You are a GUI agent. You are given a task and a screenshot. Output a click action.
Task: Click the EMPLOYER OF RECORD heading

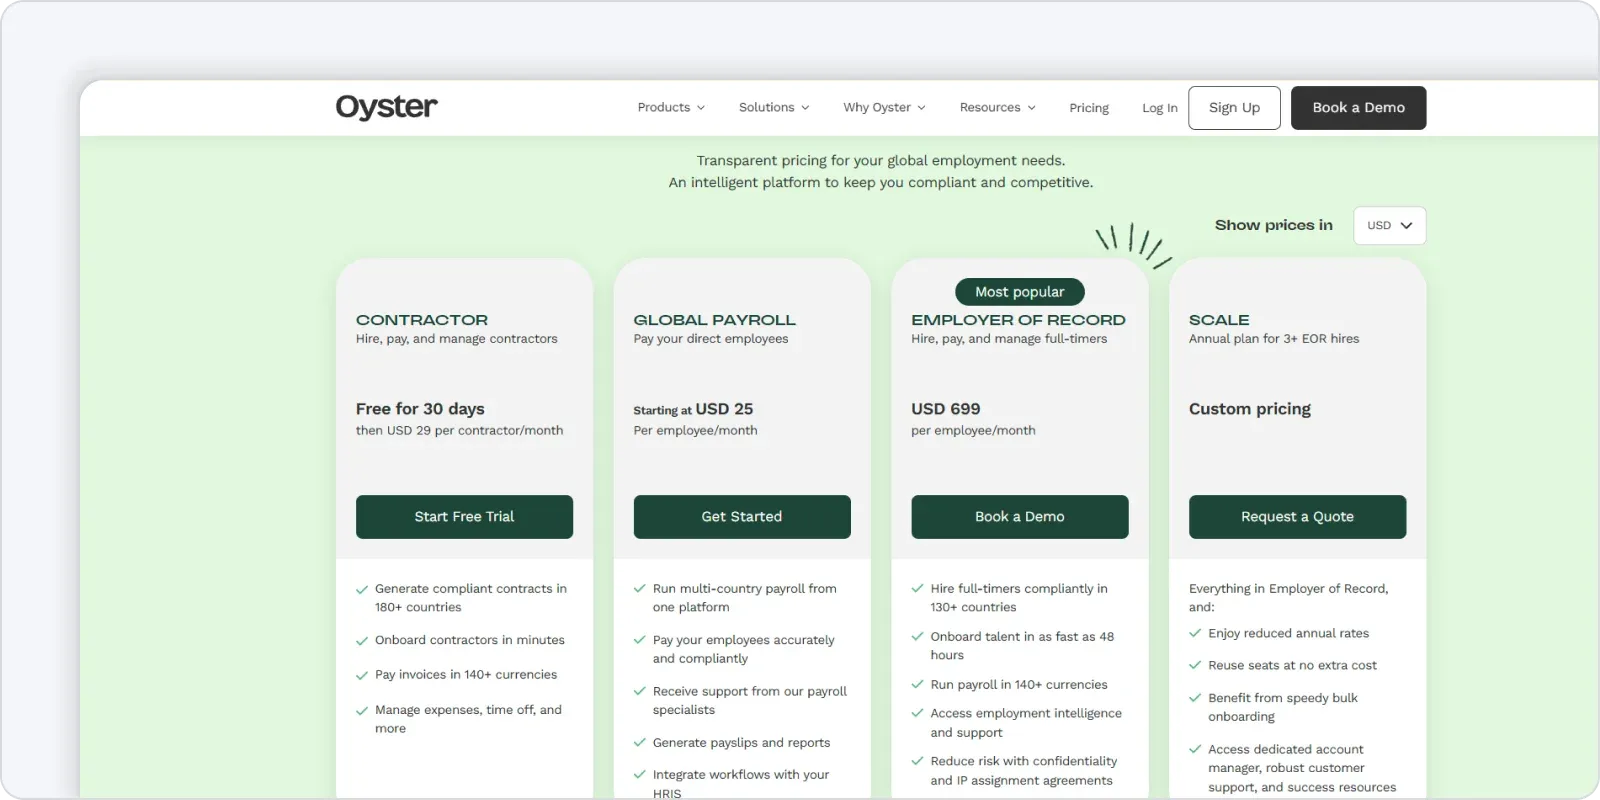pos(1018,320)
